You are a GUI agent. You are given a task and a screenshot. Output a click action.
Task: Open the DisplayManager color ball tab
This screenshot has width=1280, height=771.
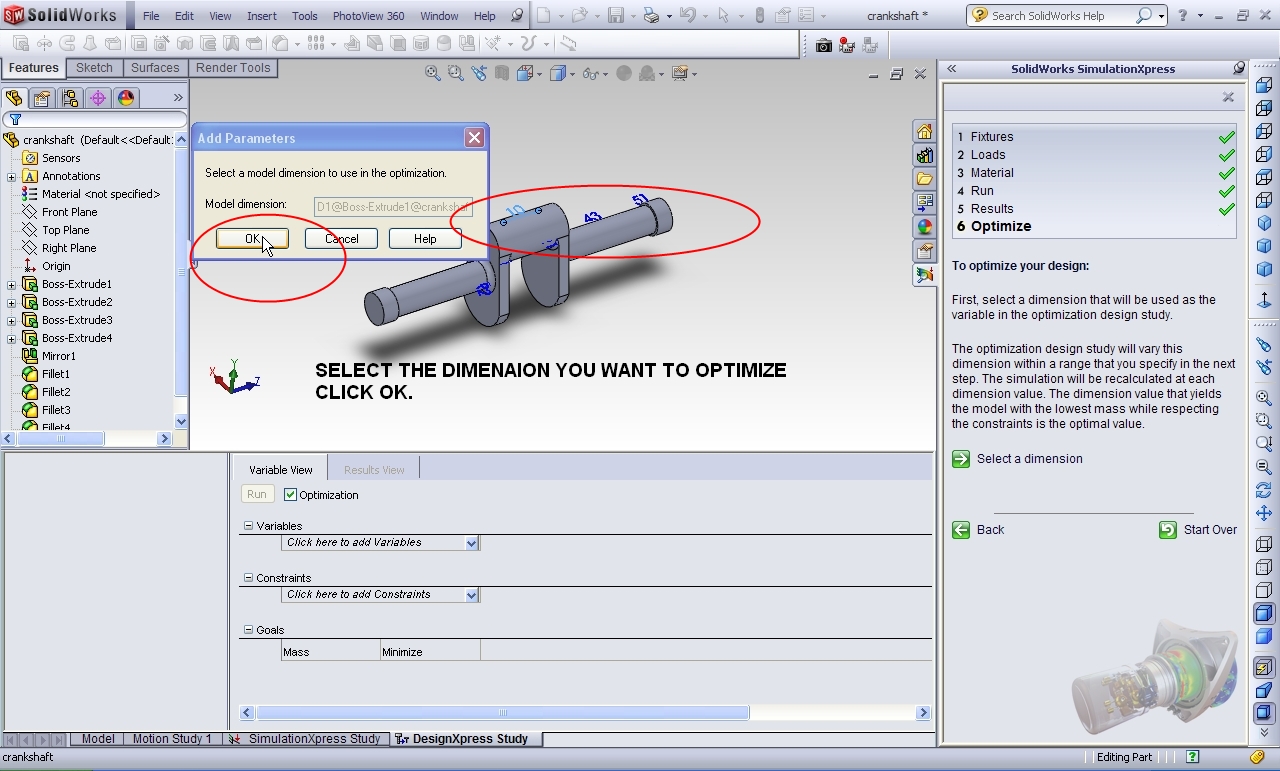(x=126, y=98)
